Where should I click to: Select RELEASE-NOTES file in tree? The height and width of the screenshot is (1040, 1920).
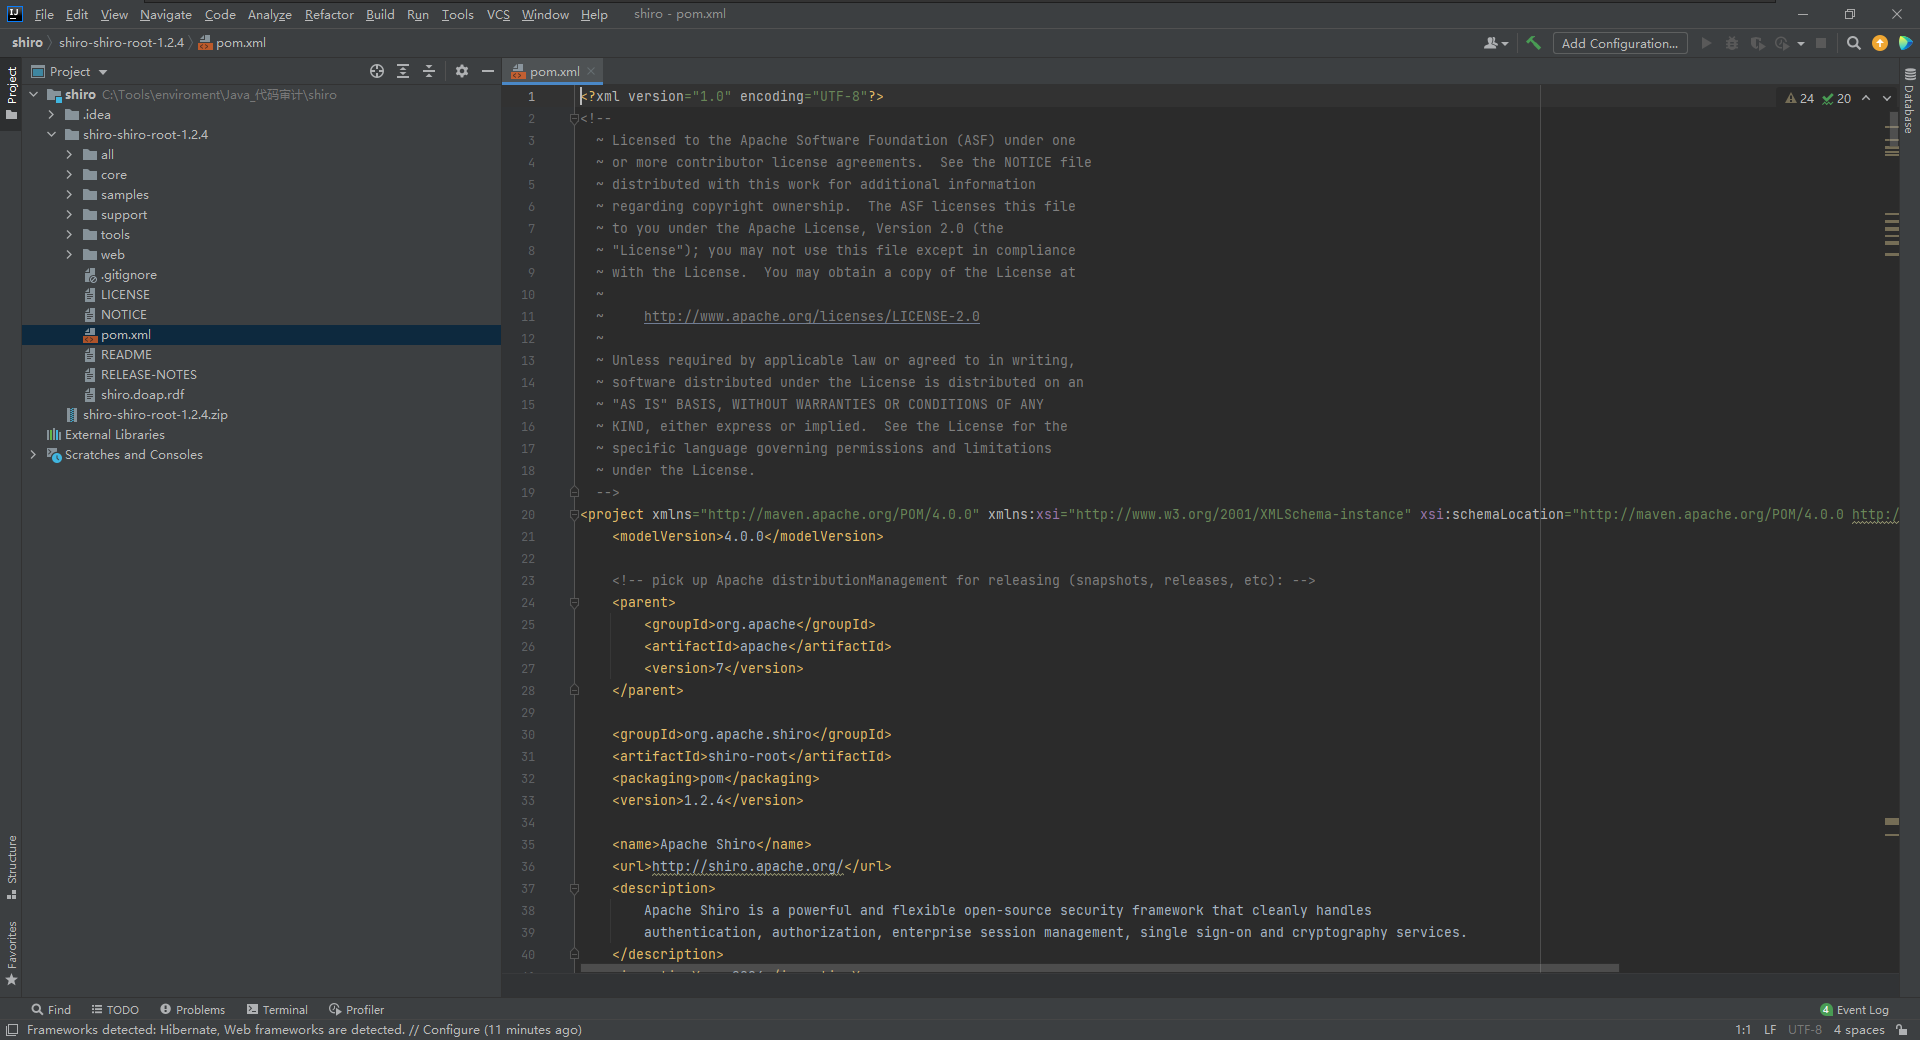[148, 374]
